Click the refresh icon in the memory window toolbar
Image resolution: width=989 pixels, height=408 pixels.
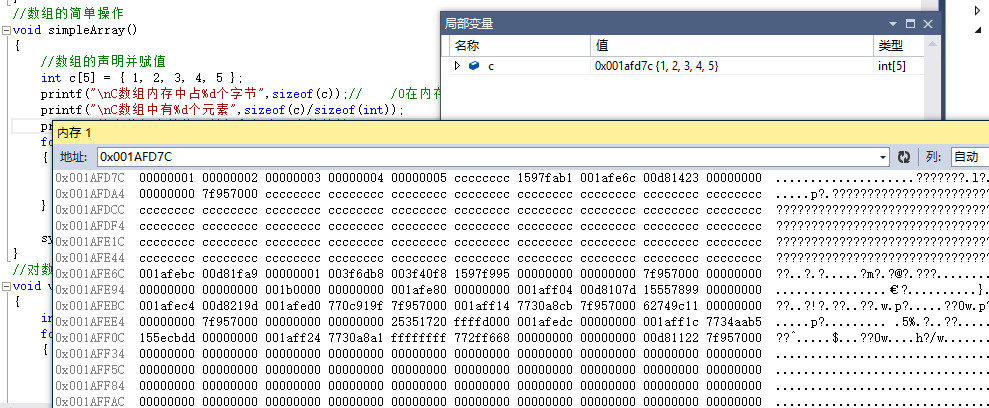pyautogui.click(x=904, y=157)
